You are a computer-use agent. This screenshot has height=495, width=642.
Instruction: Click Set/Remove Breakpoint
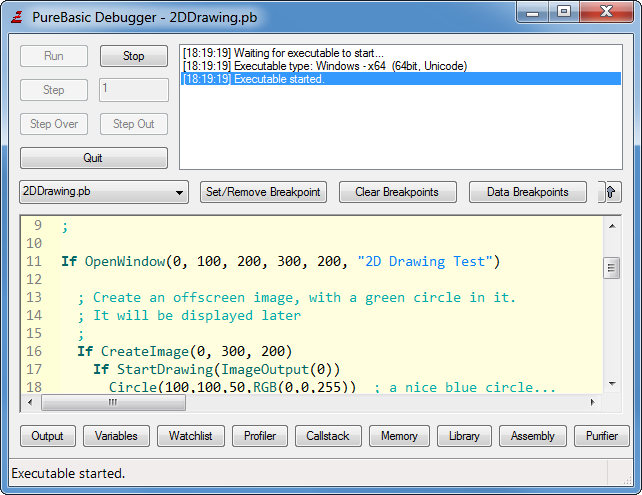263,192
